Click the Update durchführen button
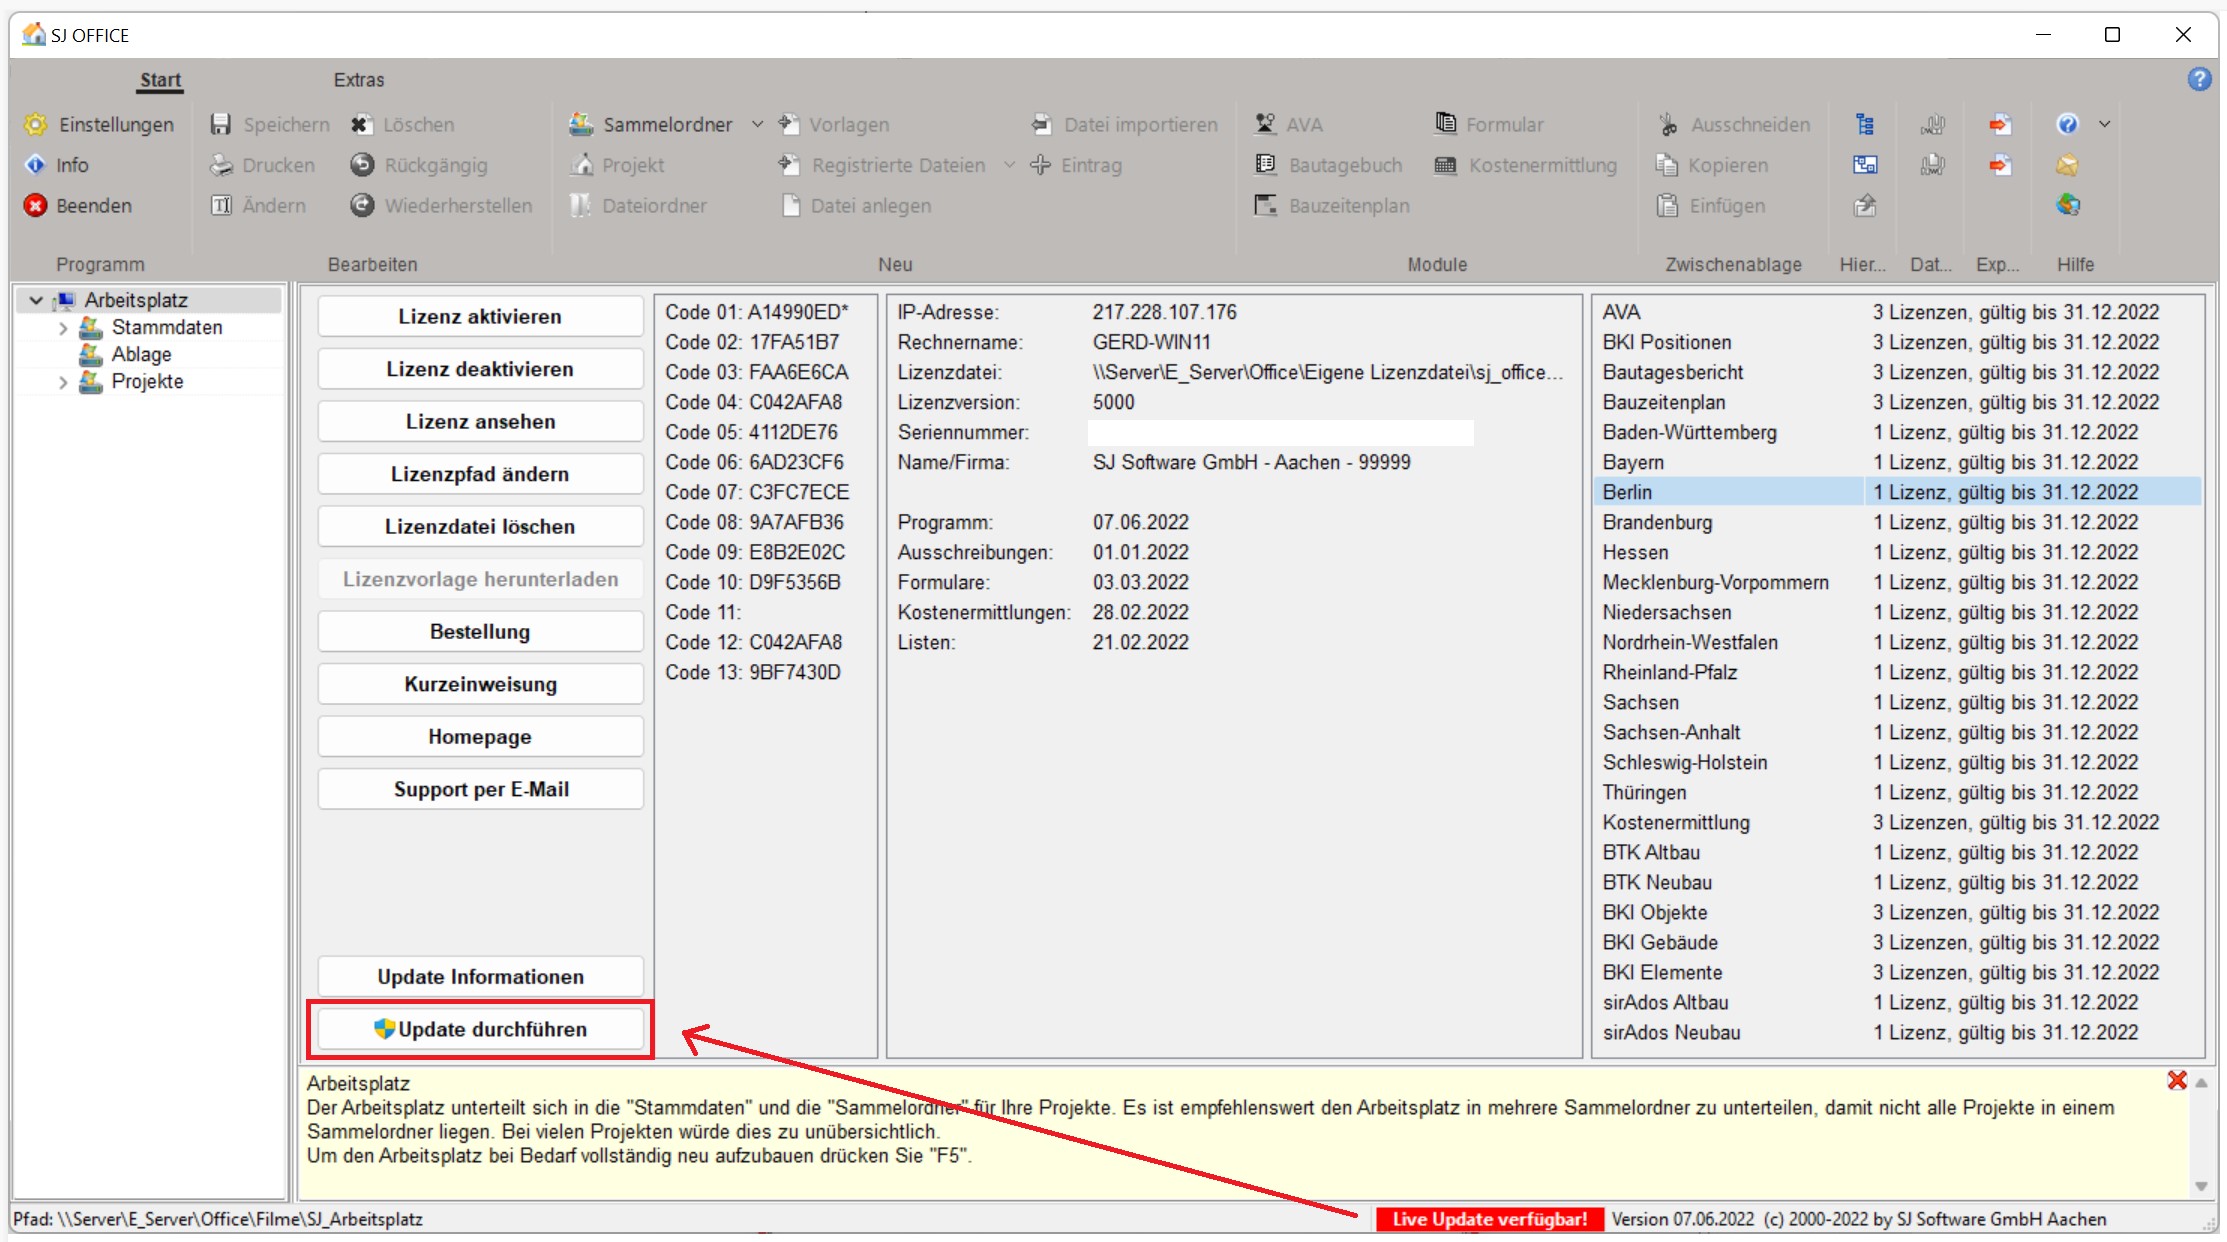2227x1242 pixels. coord(481,1029)
